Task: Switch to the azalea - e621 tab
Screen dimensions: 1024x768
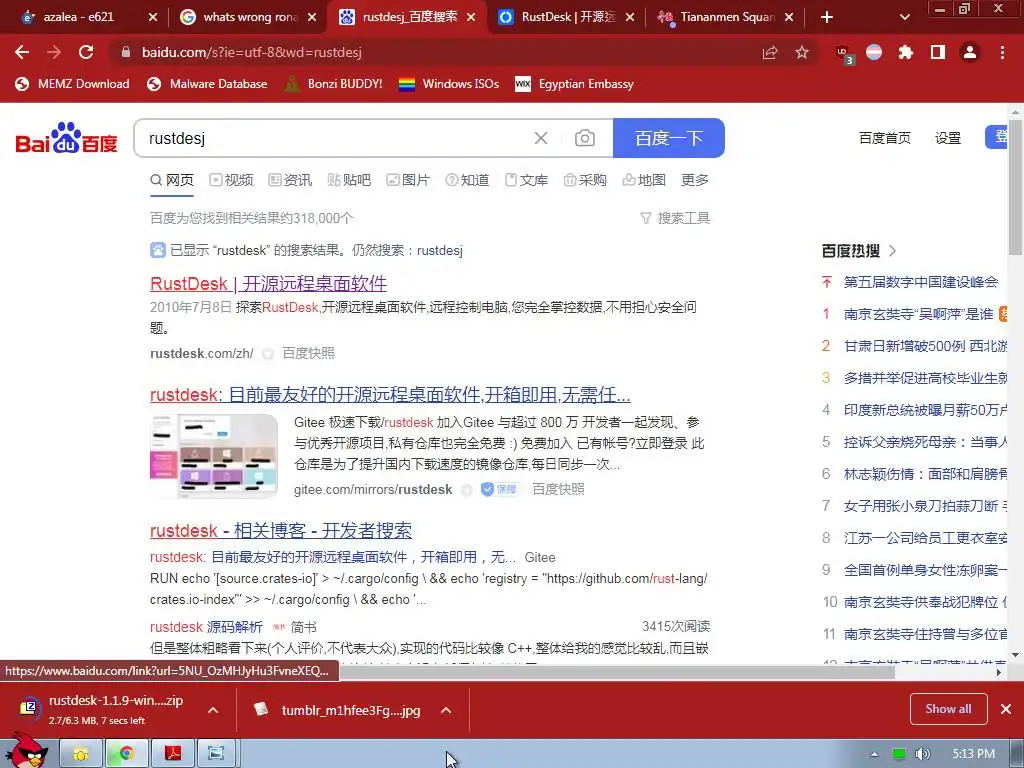Action: (83, 17)
